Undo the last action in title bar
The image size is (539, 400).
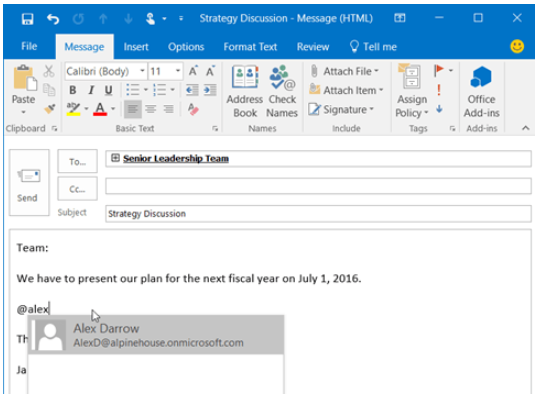coord(53,19)
